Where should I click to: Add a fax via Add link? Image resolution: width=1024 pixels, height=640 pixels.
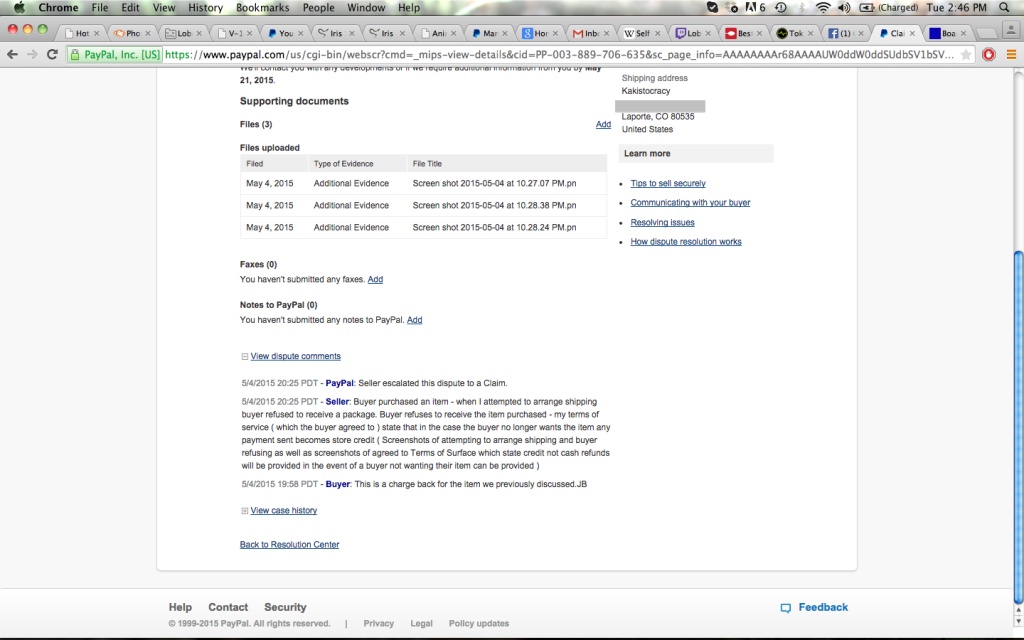pyautogui.click(x=375, y=280)
